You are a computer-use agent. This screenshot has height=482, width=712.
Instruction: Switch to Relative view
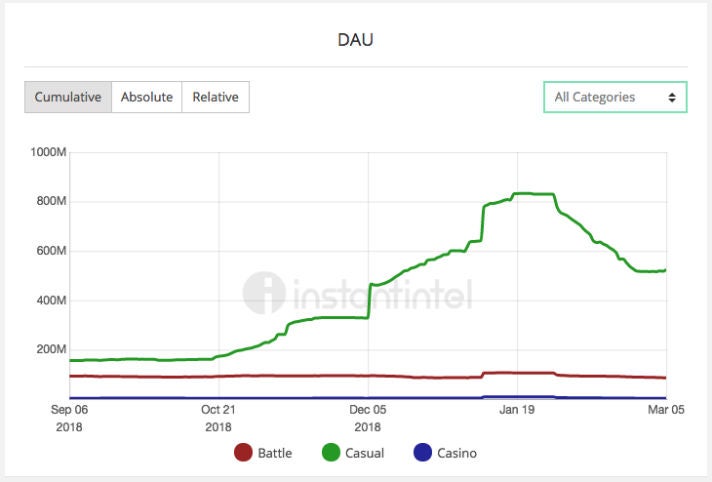click(x=215, y=97)
